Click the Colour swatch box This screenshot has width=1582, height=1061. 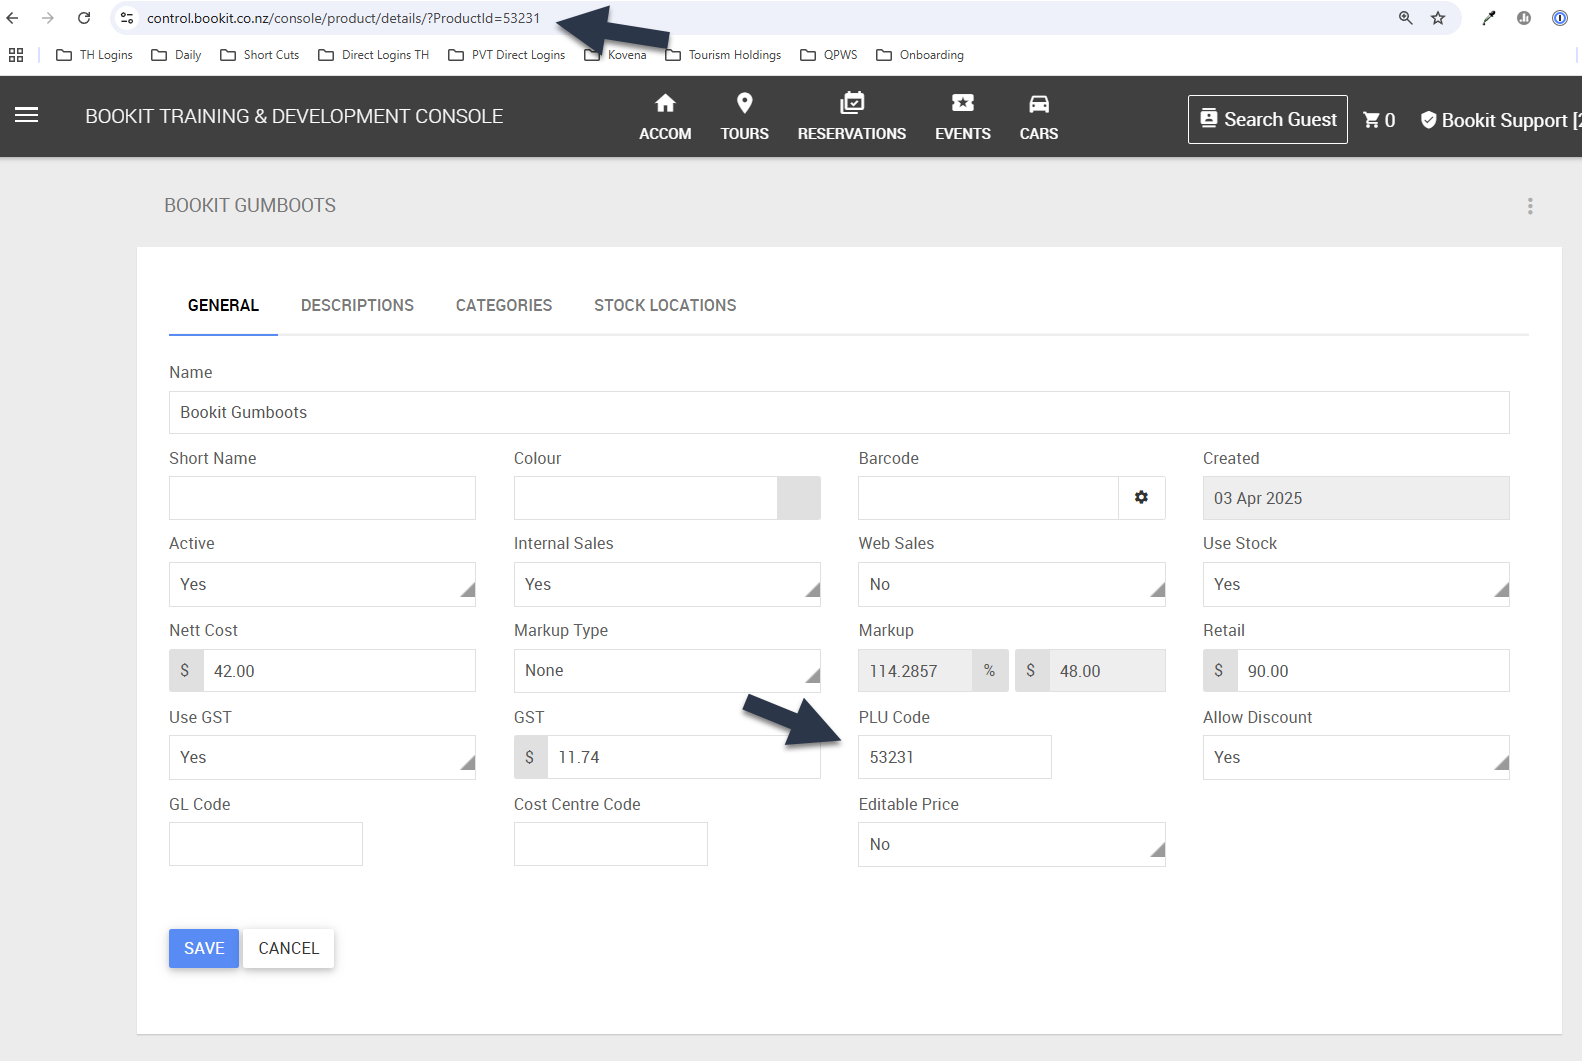click(799, 498)
